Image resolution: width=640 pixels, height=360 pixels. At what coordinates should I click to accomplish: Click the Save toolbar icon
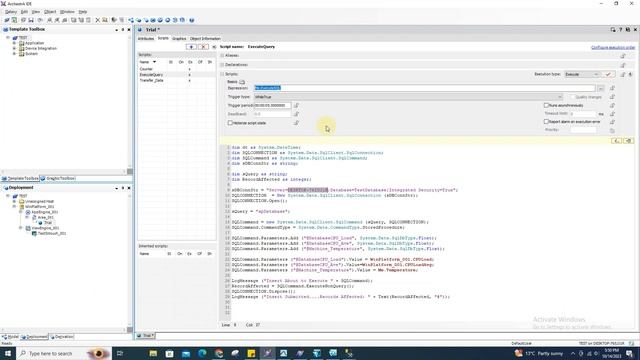tap(31, 20)
